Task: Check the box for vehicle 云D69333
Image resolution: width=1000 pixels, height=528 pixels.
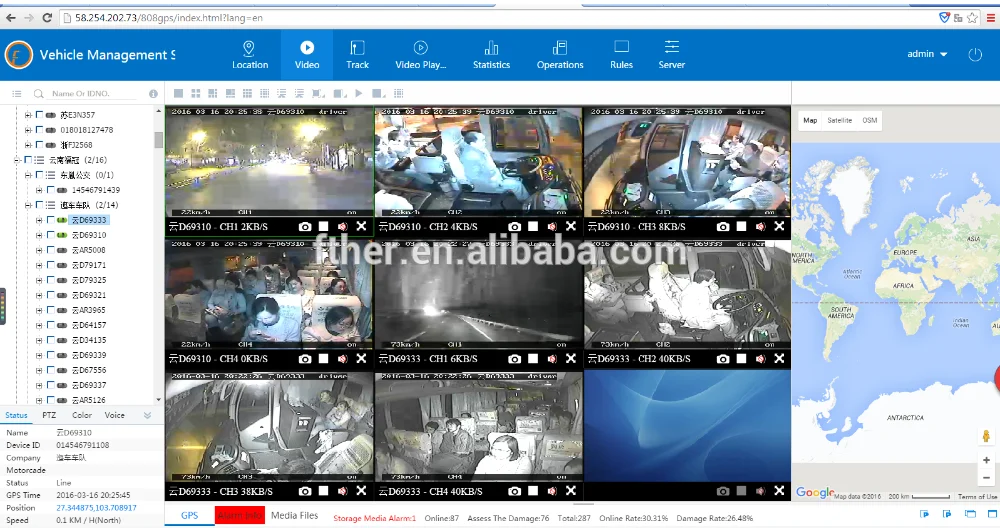Action: coord(50,220)
